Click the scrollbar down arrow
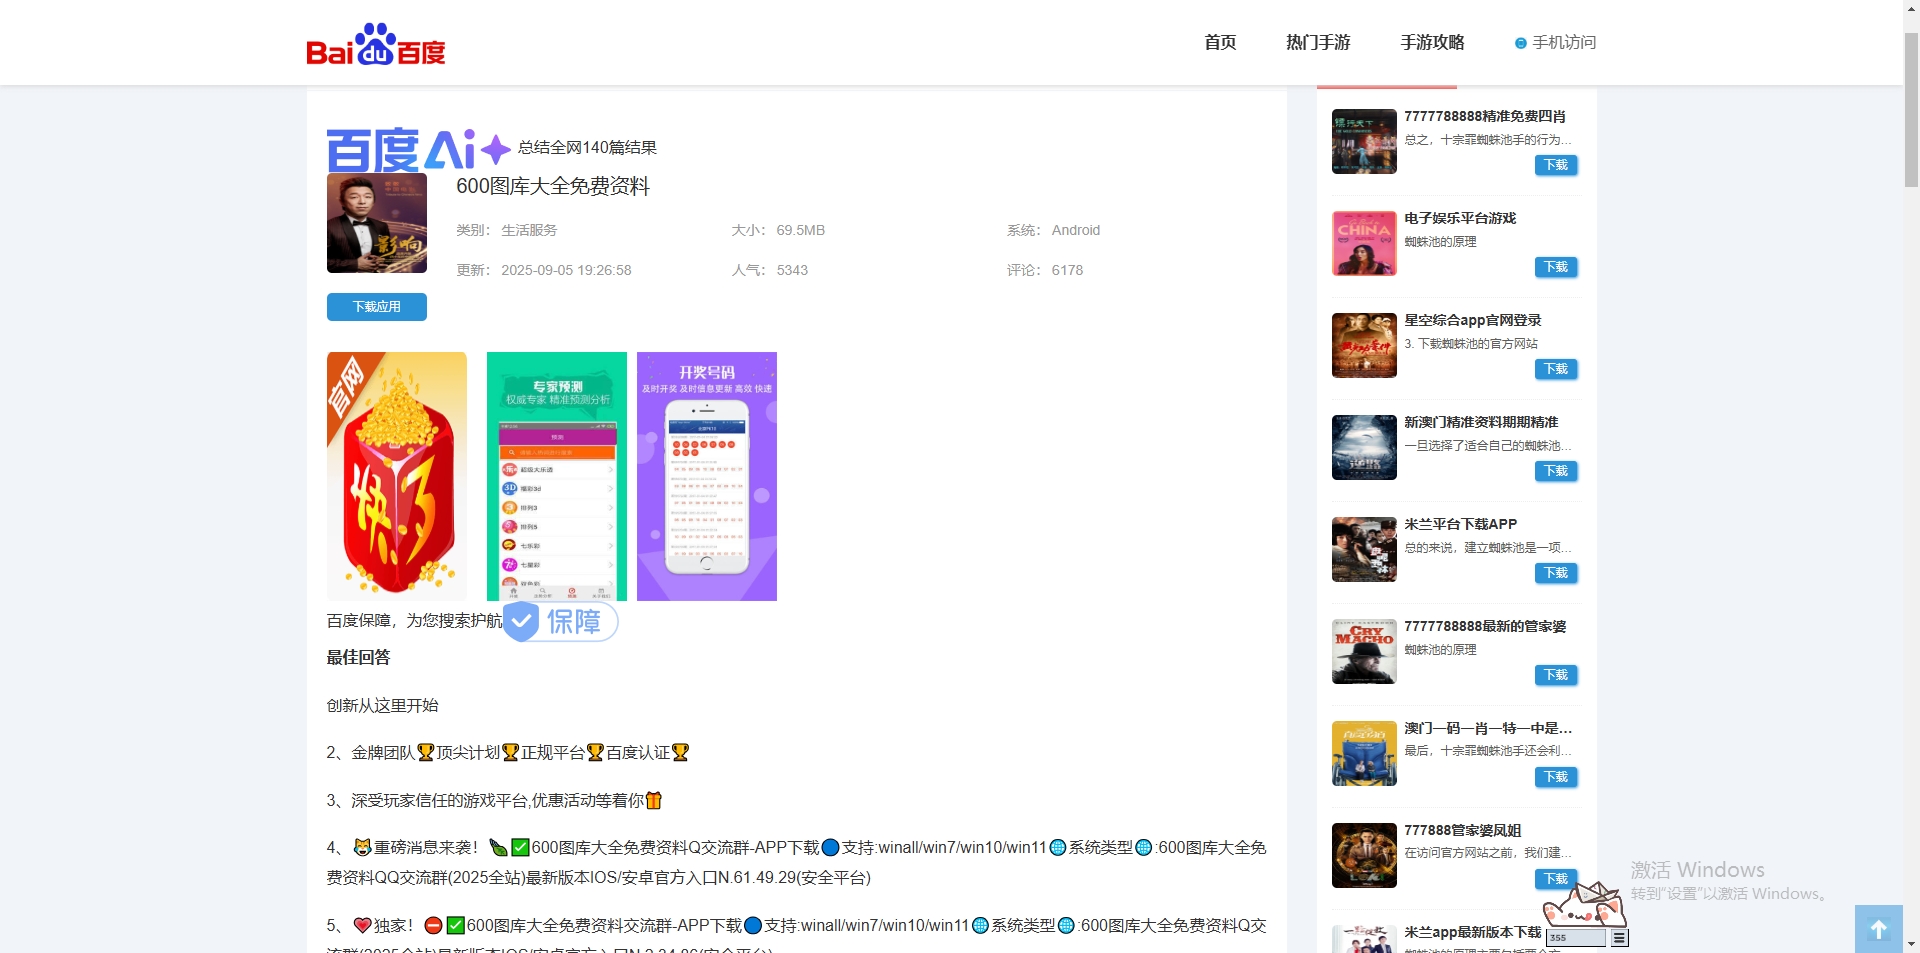This screenshot has height=953, width=1920. (x=1911, y=943)
